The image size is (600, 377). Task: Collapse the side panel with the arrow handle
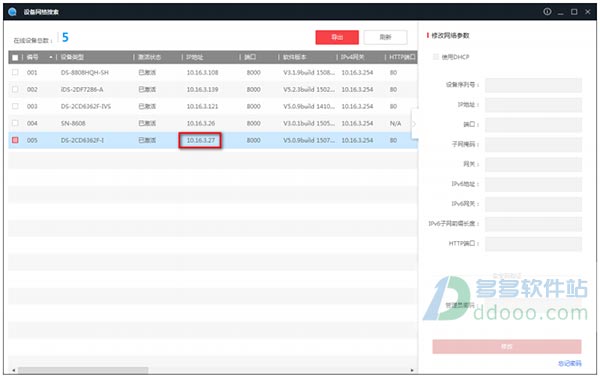click(414, 124)
